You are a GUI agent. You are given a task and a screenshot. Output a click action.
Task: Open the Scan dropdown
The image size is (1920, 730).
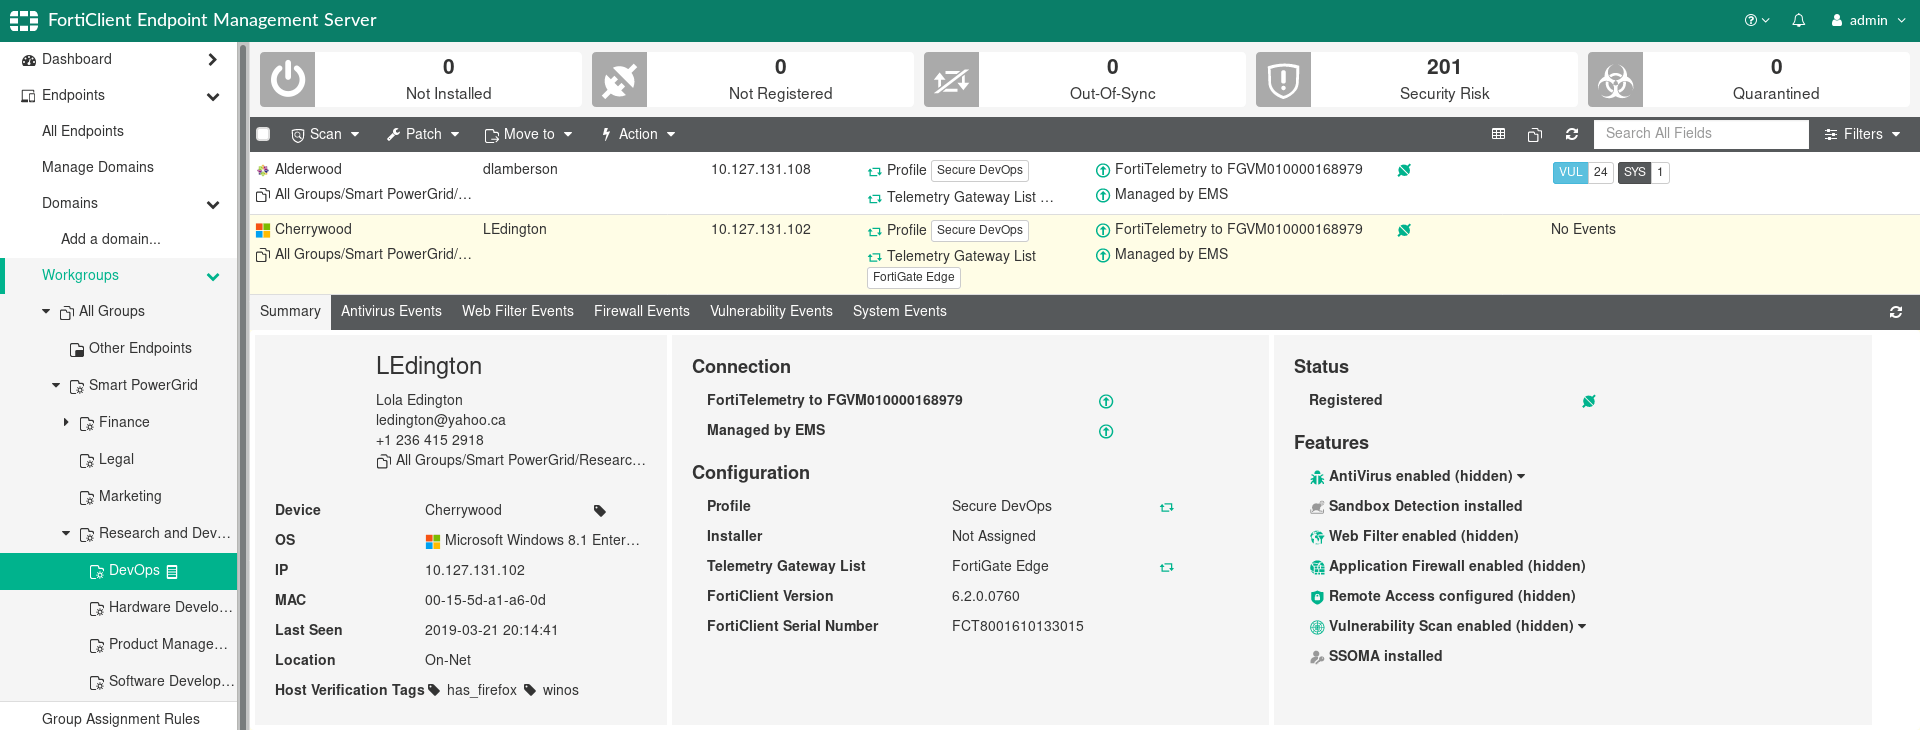325,134
